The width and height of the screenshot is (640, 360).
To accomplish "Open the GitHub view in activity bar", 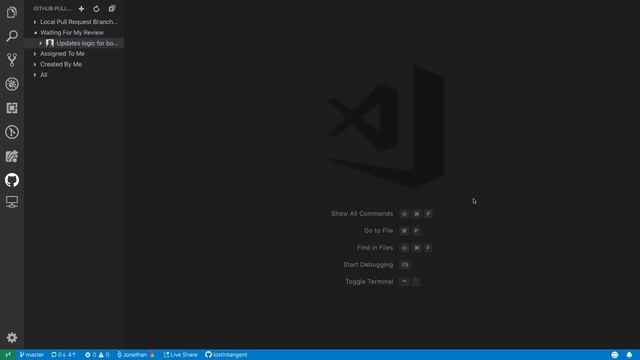I will click(x=12, y=180).
